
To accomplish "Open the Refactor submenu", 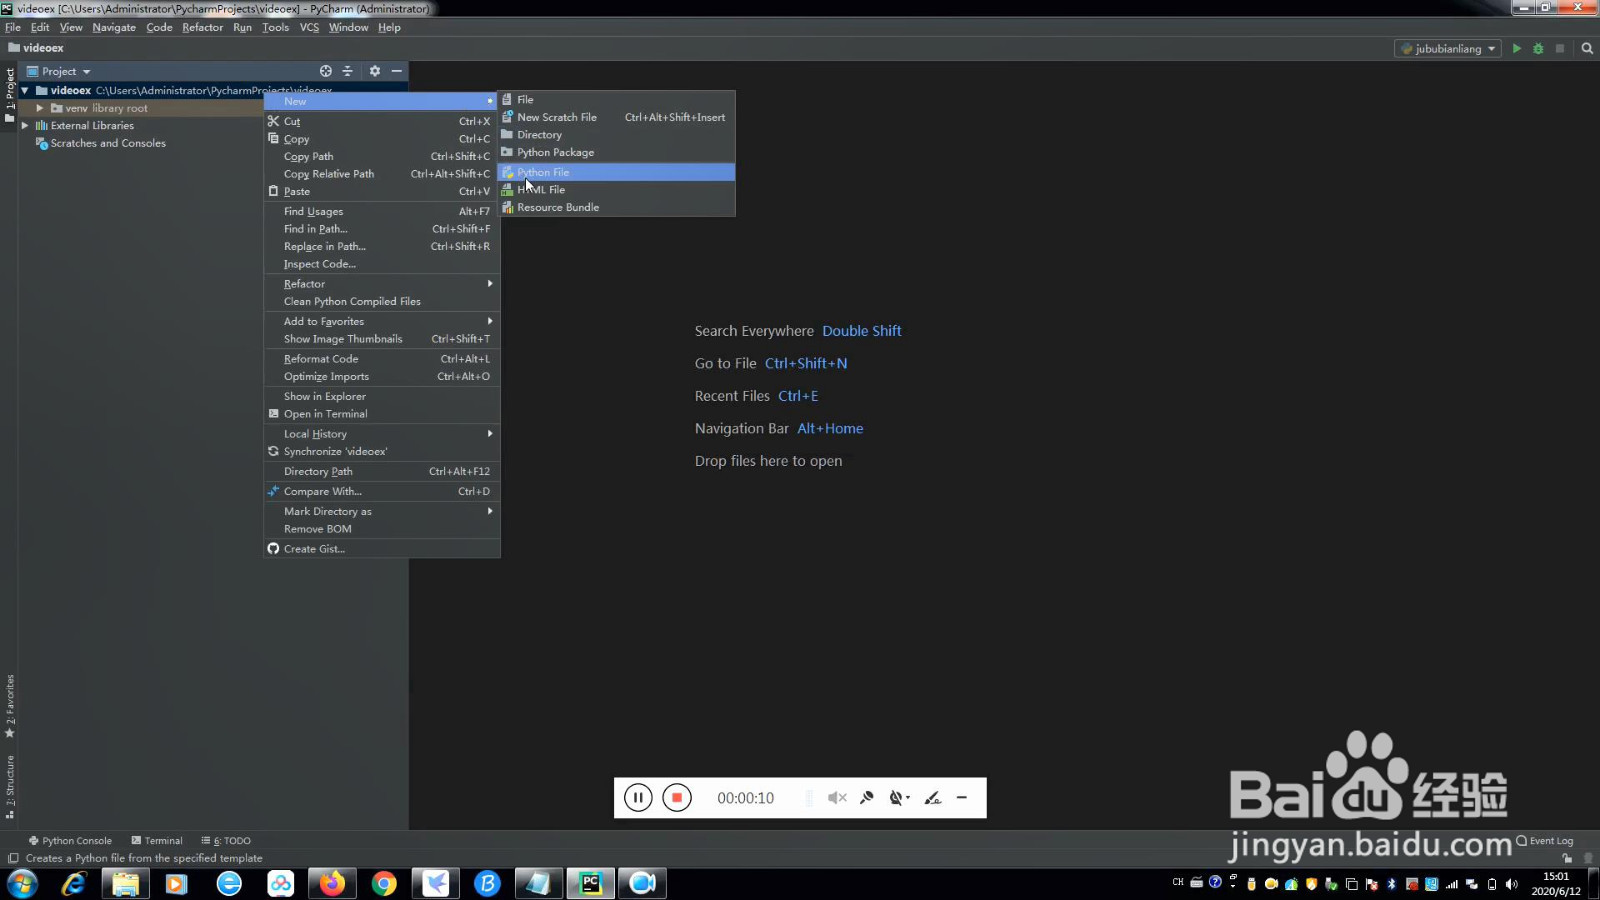I will (x=382, y=284).
